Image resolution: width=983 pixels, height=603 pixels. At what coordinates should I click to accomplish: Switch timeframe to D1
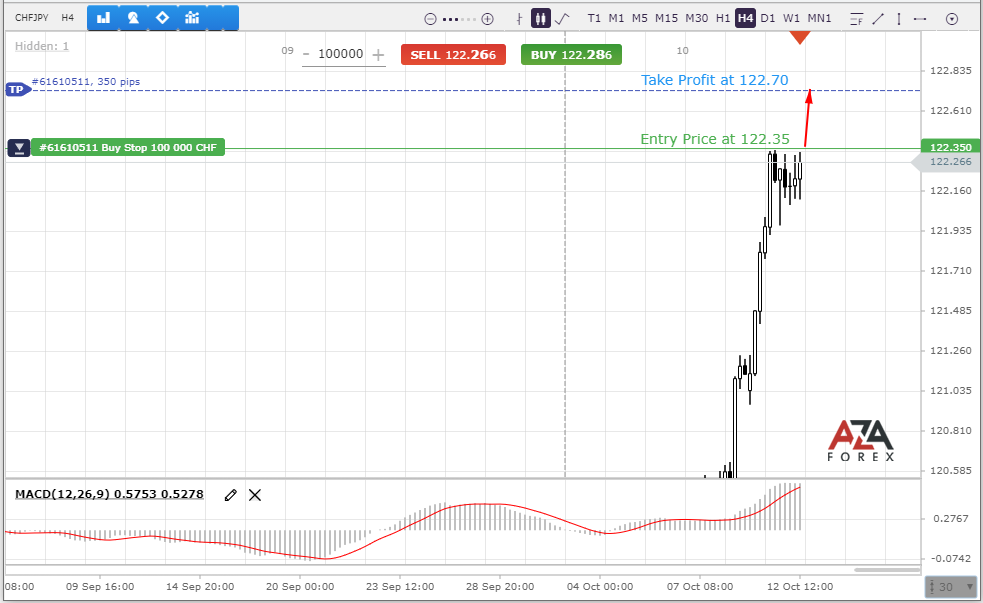(767, 18)
